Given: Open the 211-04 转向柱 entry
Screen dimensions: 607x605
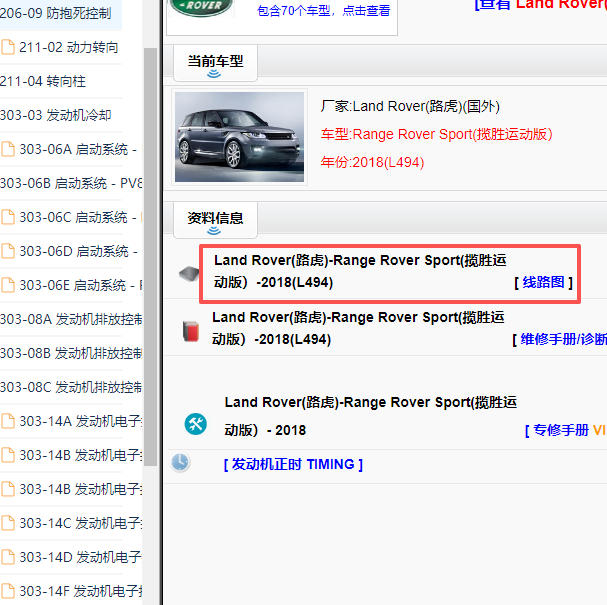Looking at the screenshot, I should click(x=43, y=81).
